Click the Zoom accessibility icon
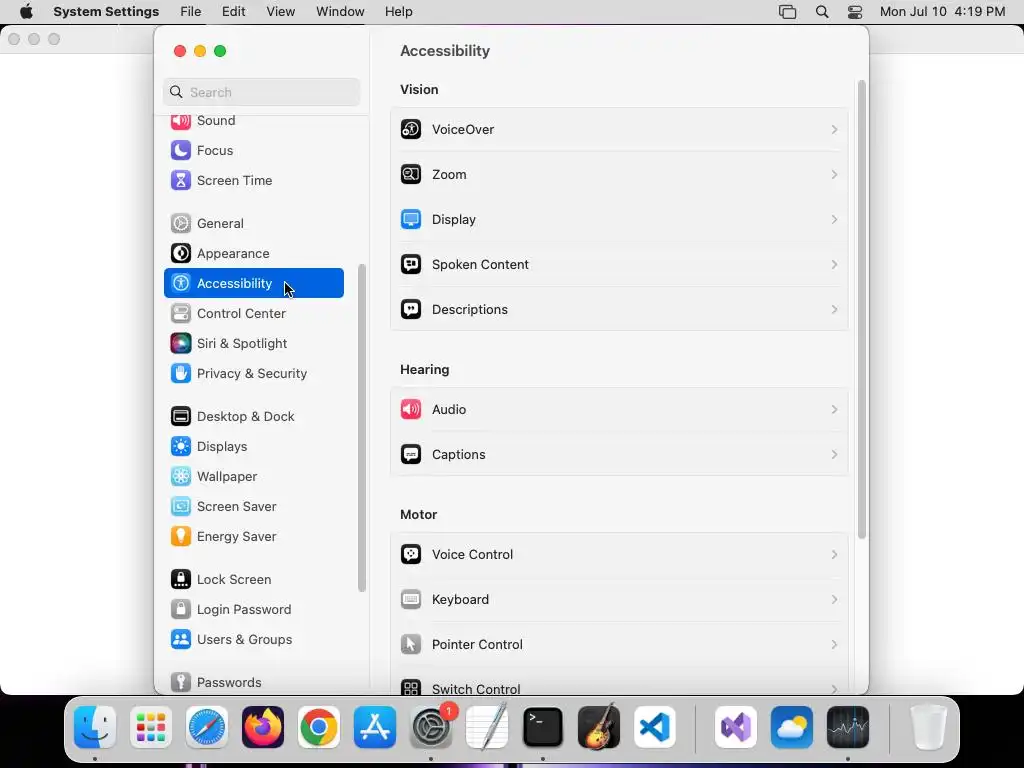Image resolution: width=1024 pixels, height=768 pixels. pyautogui.click(x=411, y=174)
